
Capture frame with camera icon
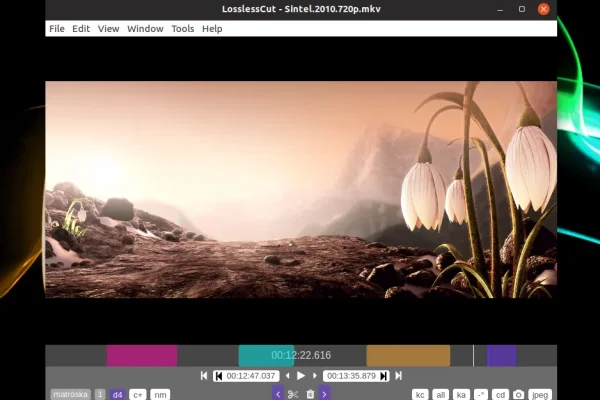pyautogui.click(x=520, y=394)
